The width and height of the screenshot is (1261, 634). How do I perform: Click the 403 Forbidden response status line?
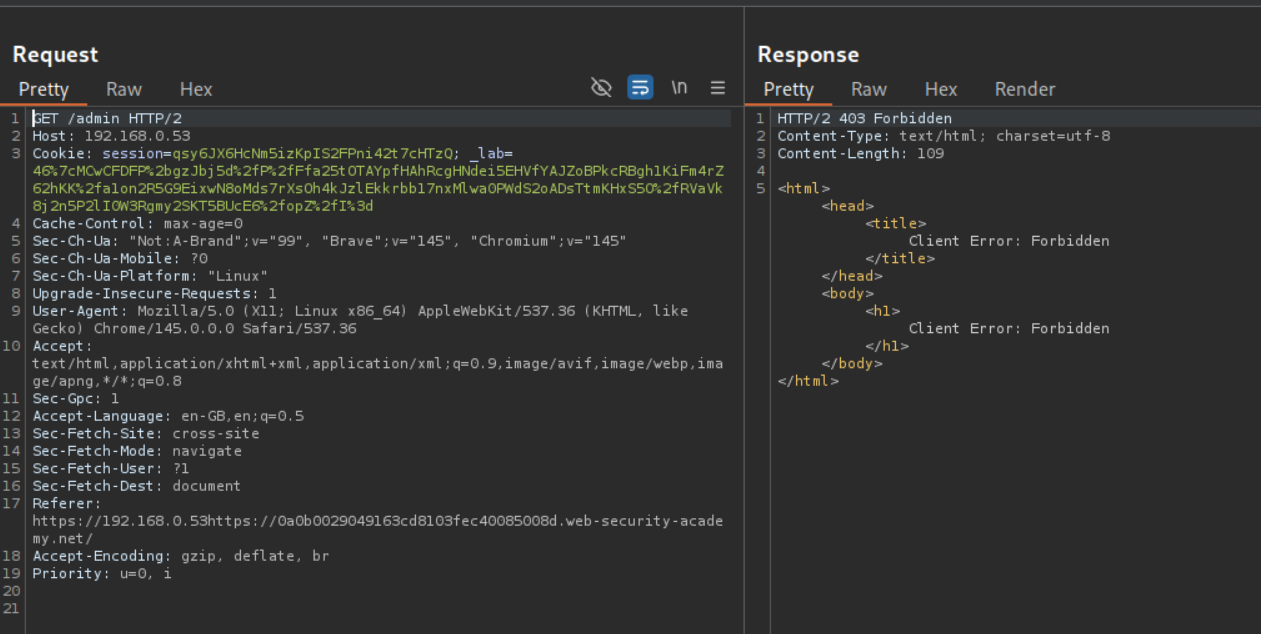point(864,119)
